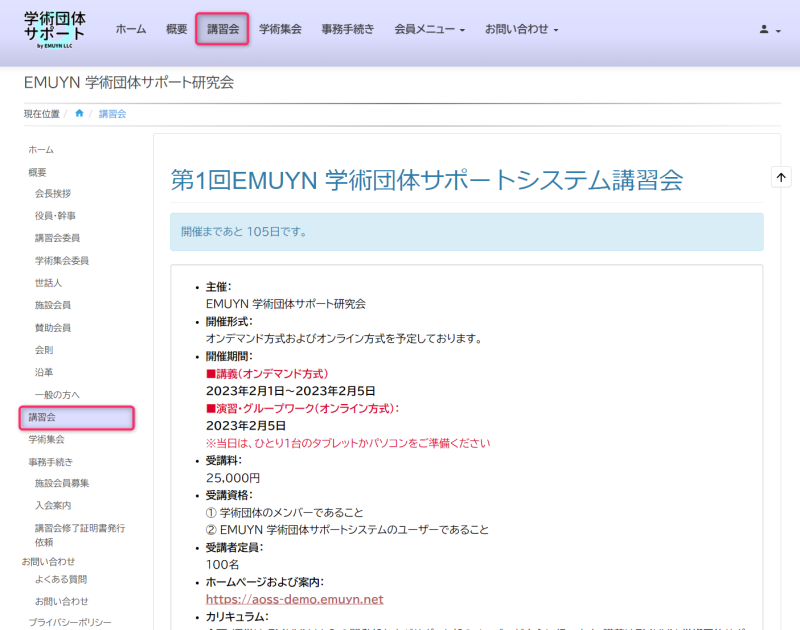
Task: Select 賛助会員 in the sidebar
Action: [53, 328]
